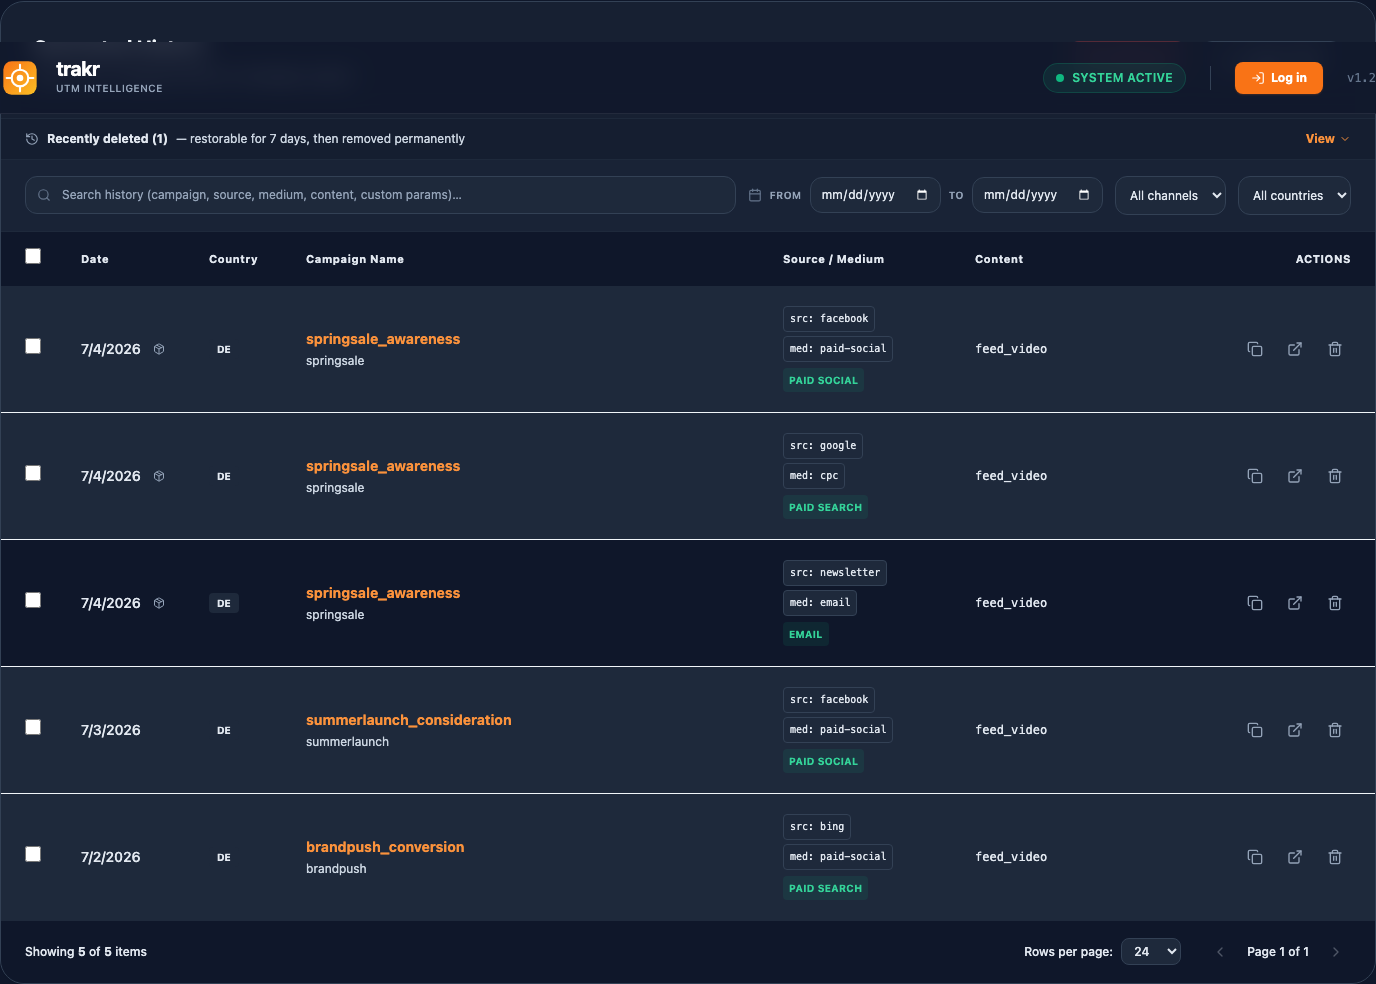Viewport: 1376px width, 984px height.
Task: Open the brandpush_conversion campaign link
Action: tap(385, 847)
